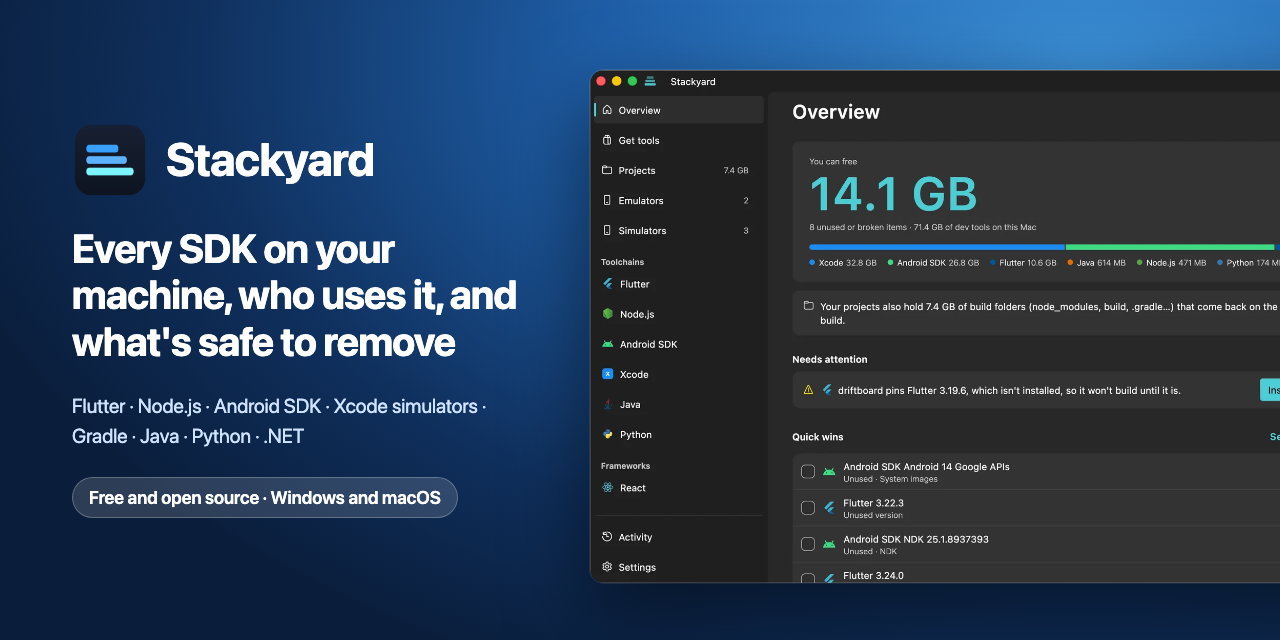The width and height of the screenshot is (1280, 640).
Task: Click the 'Xcode 32.8 GB' legend entry
Action: [x=843, y=263]
